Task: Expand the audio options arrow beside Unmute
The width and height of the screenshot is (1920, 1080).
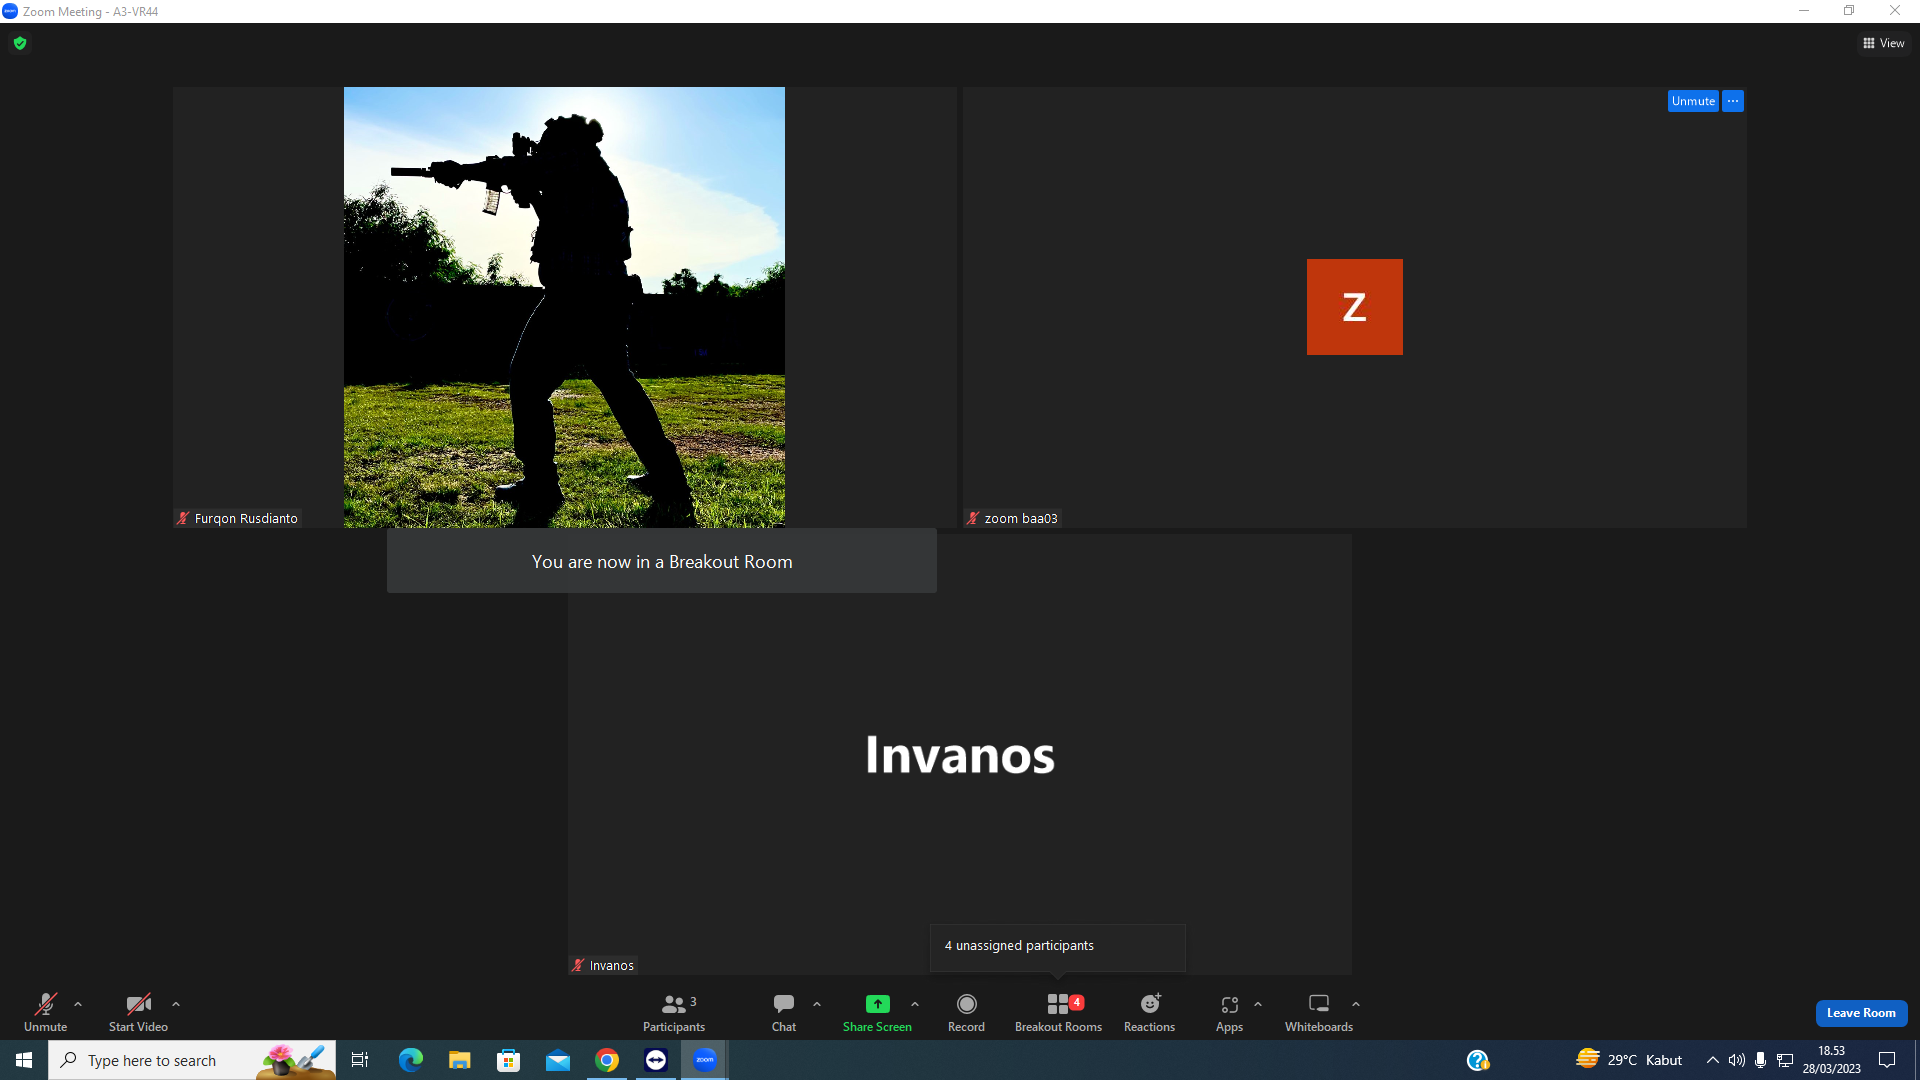Action: click(x=78, y=1004)
